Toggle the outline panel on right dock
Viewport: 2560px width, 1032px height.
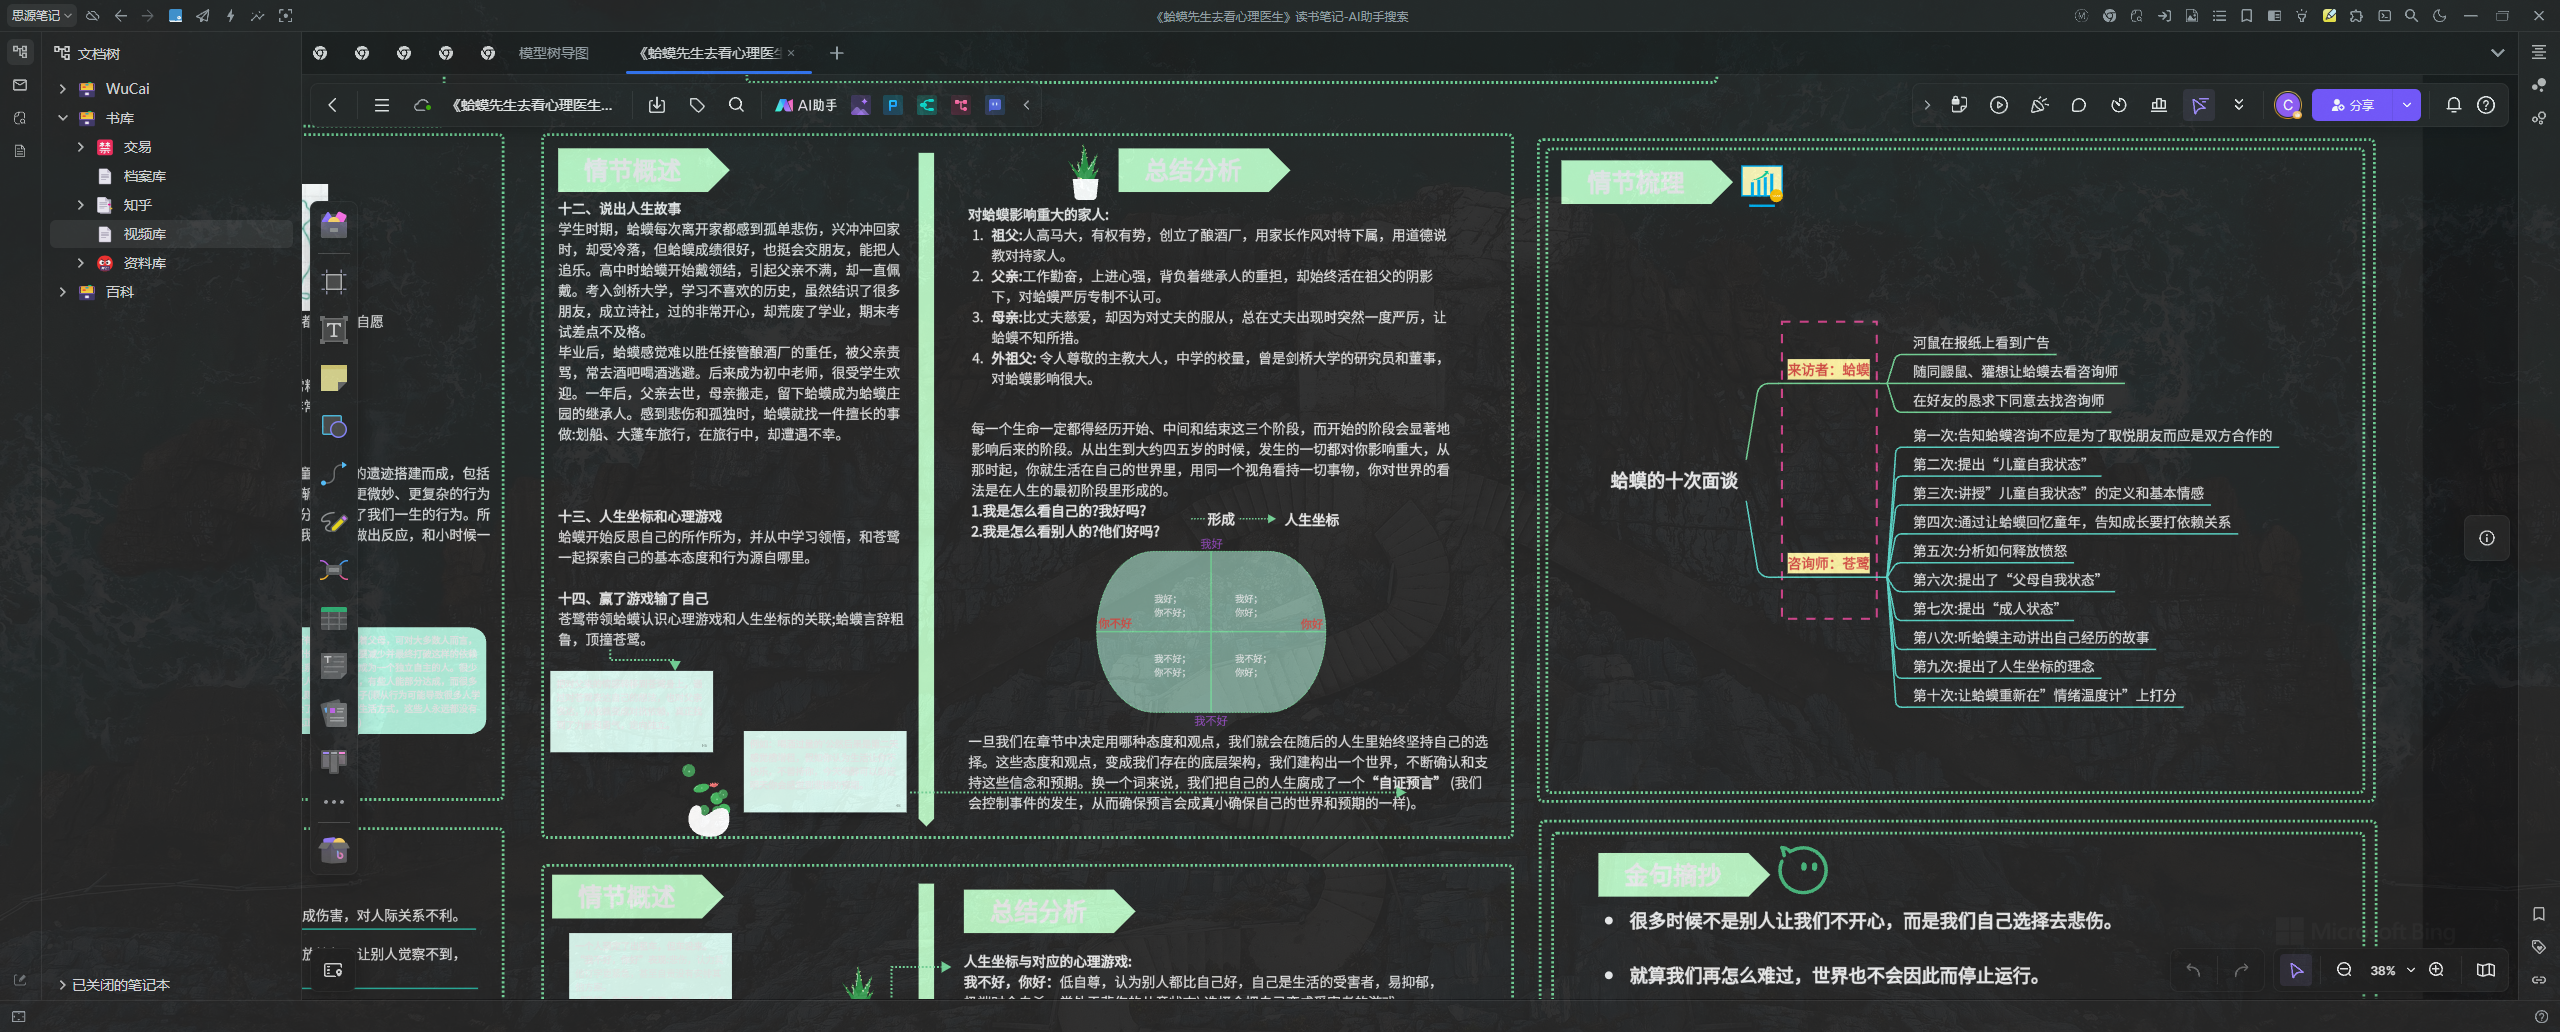click(2539, 52)
